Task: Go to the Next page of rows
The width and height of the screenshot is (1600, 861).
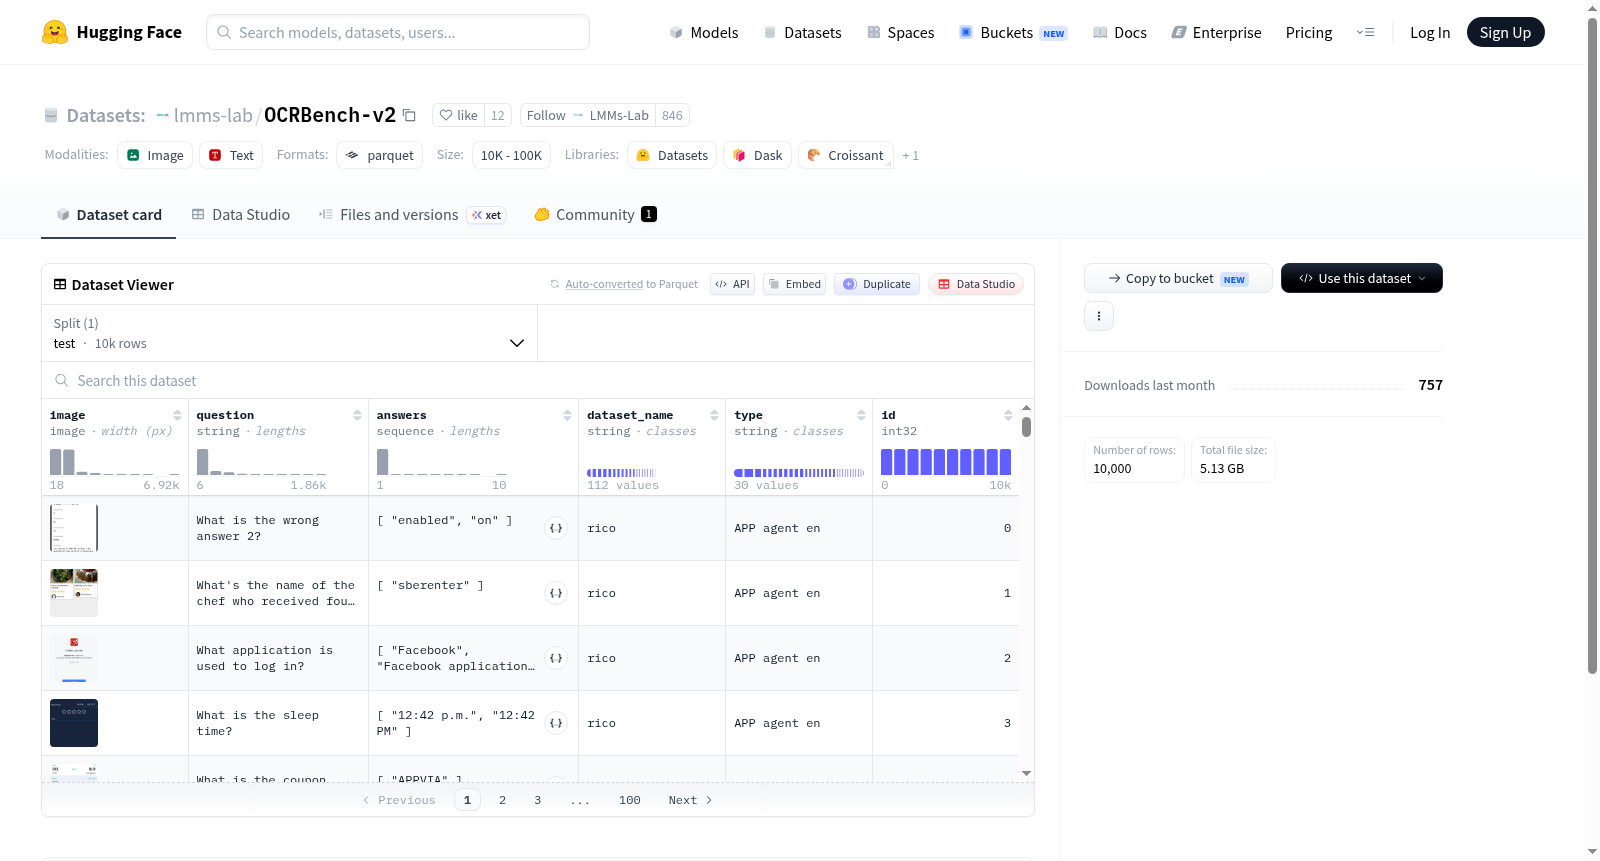Action: pos(690,800)
